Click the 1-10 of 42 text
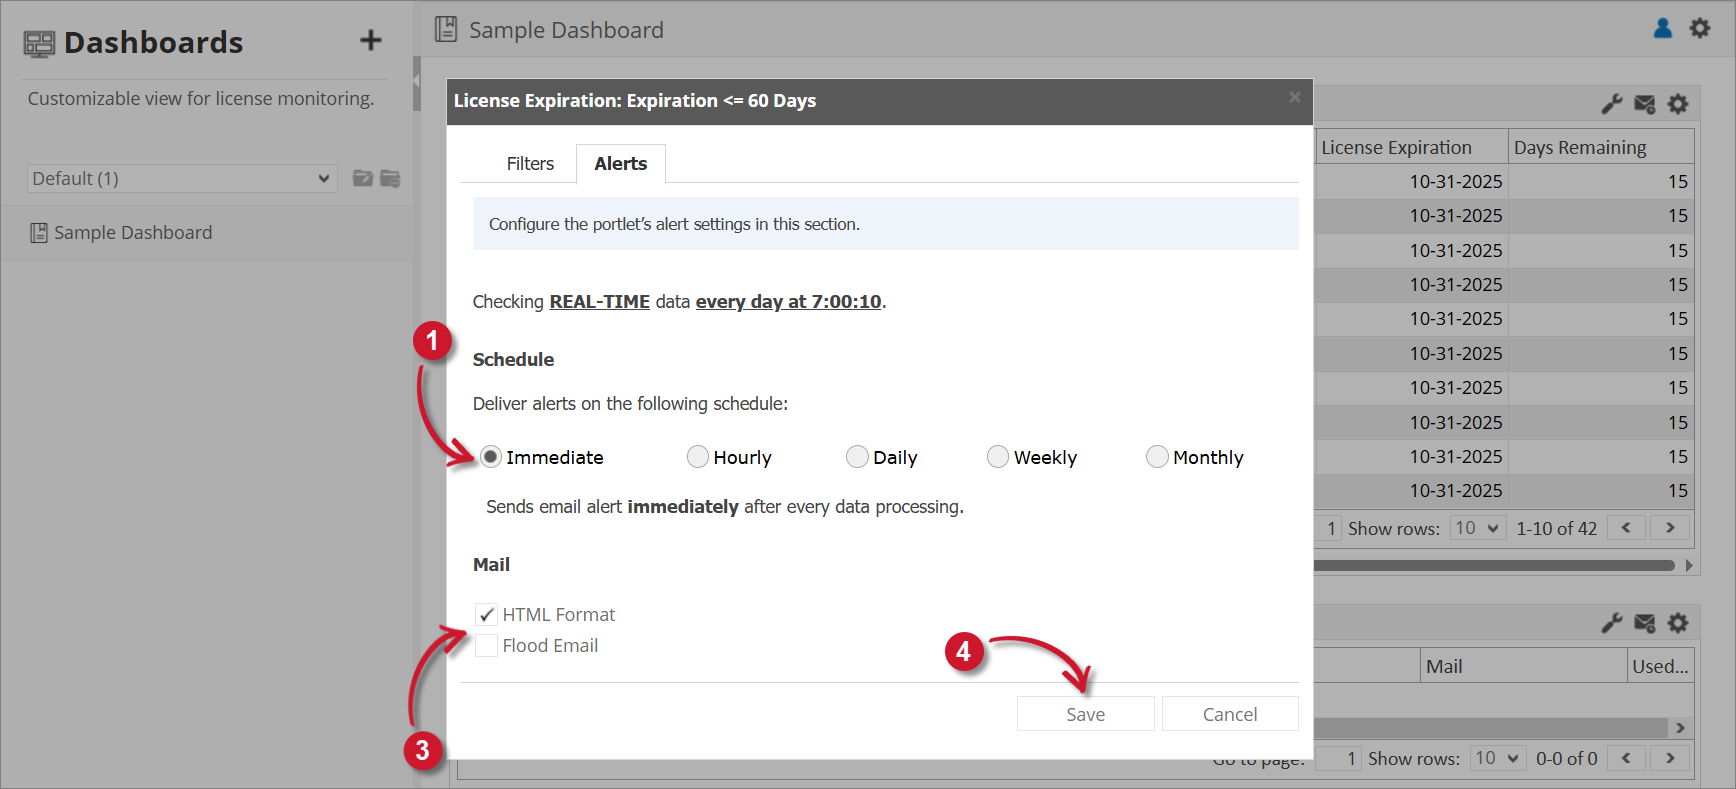Screen dimensions: 1736x789 click(1557, 528)
